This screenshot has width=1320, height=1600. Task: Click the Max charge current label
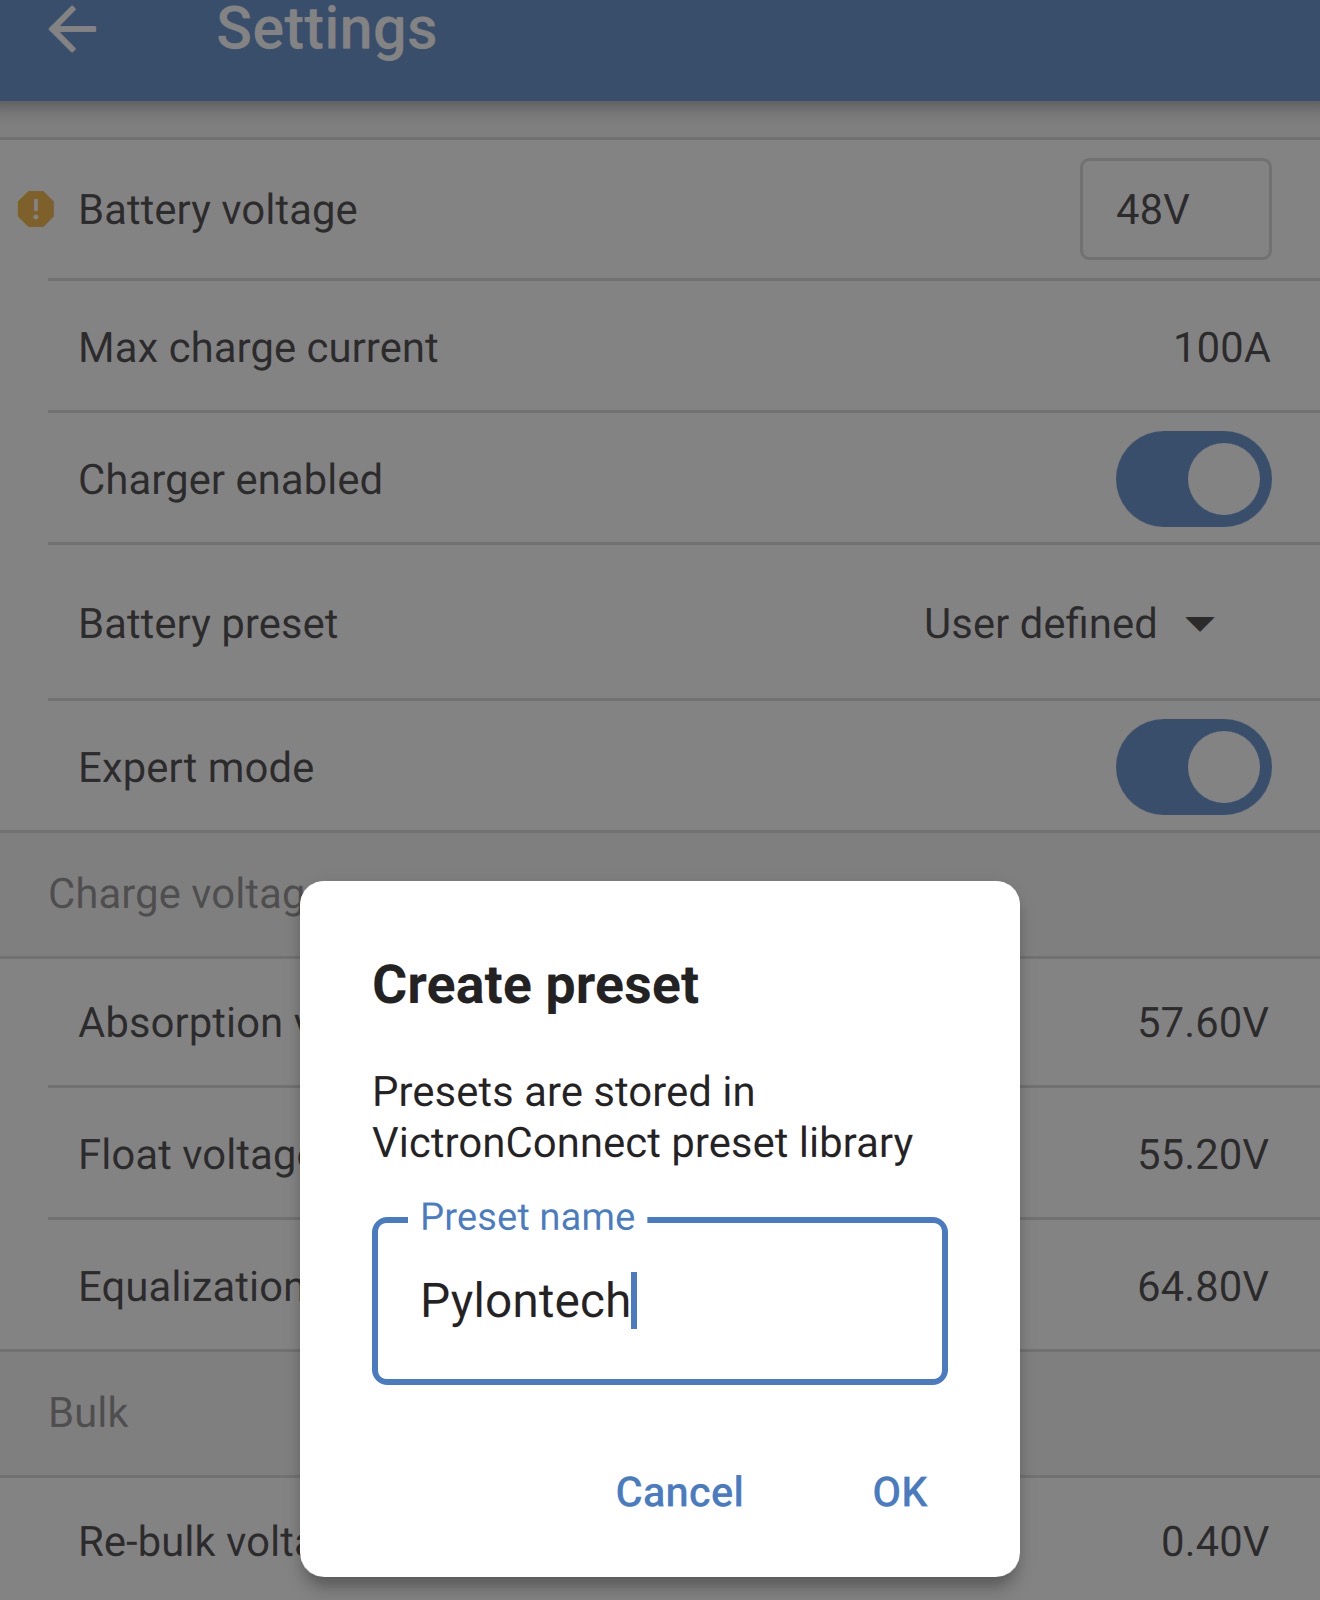pos(258,348)
